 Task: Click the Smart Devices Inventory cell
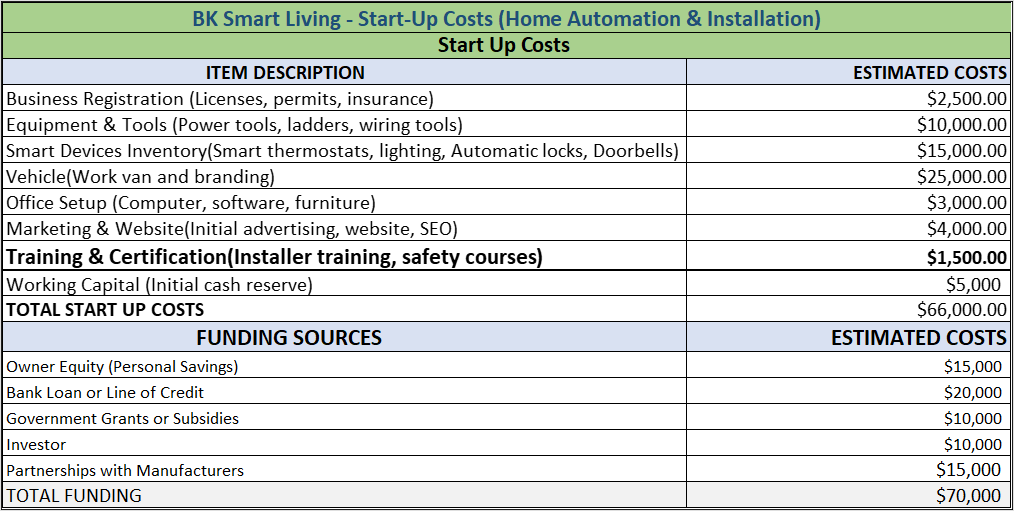click(x=342, y=150)
